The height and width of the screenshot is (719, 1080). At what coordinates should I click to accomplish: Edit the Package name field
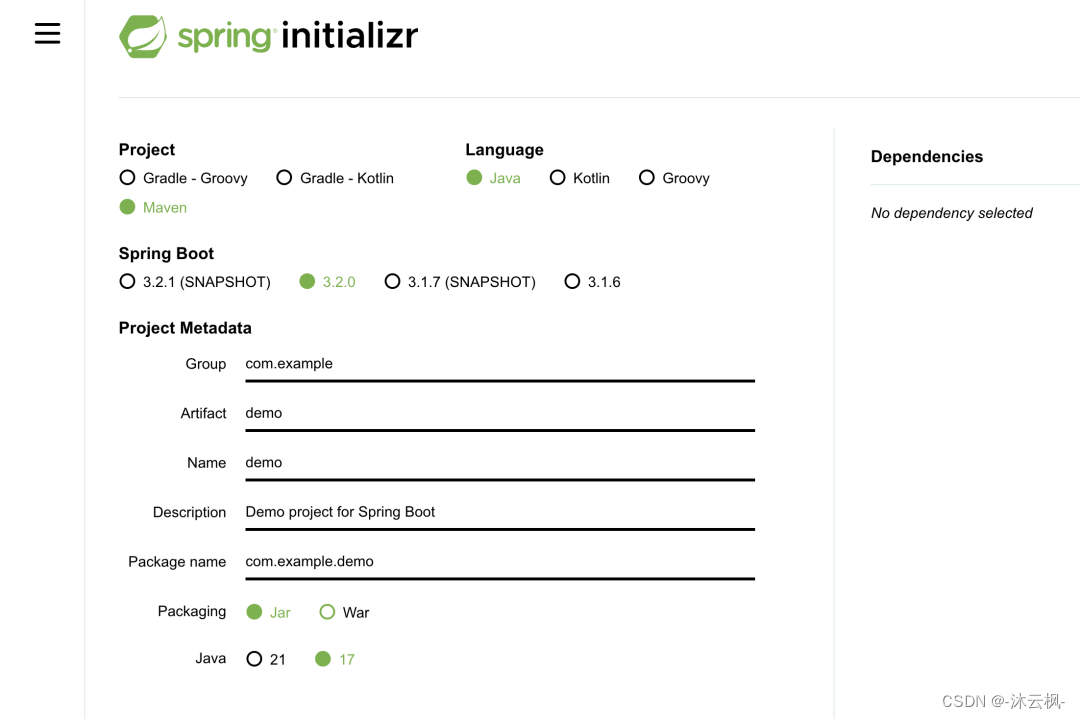point(500,563)
